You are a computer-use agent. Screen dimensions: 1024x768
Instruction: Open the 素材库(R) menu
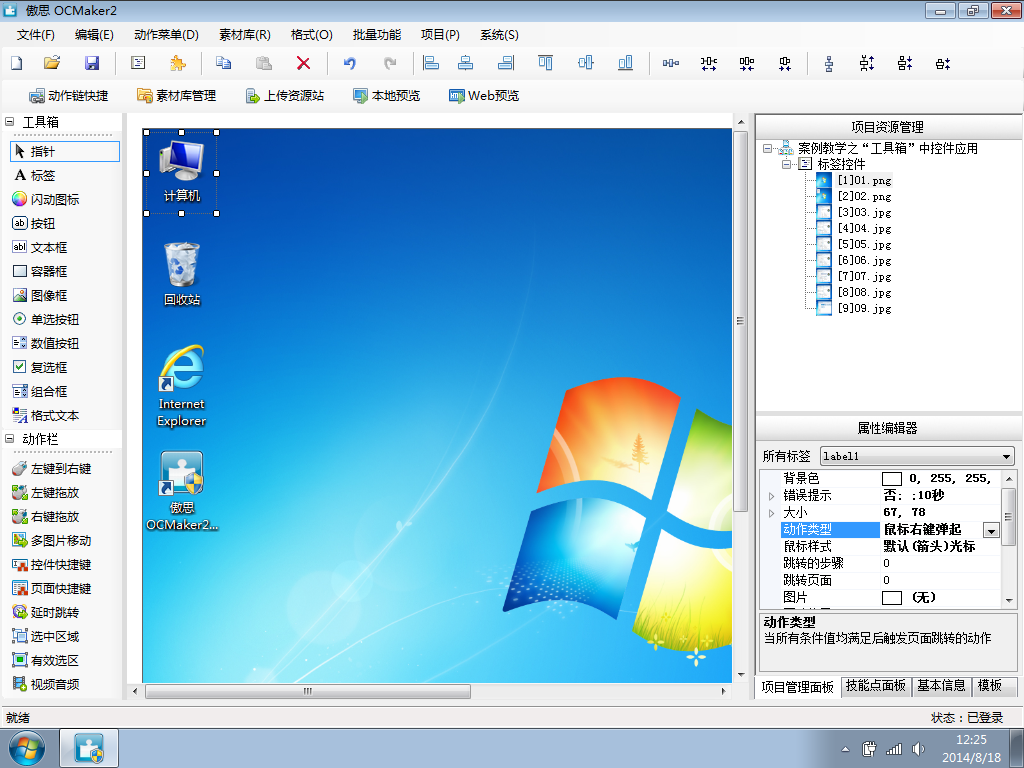click(244, 35)
